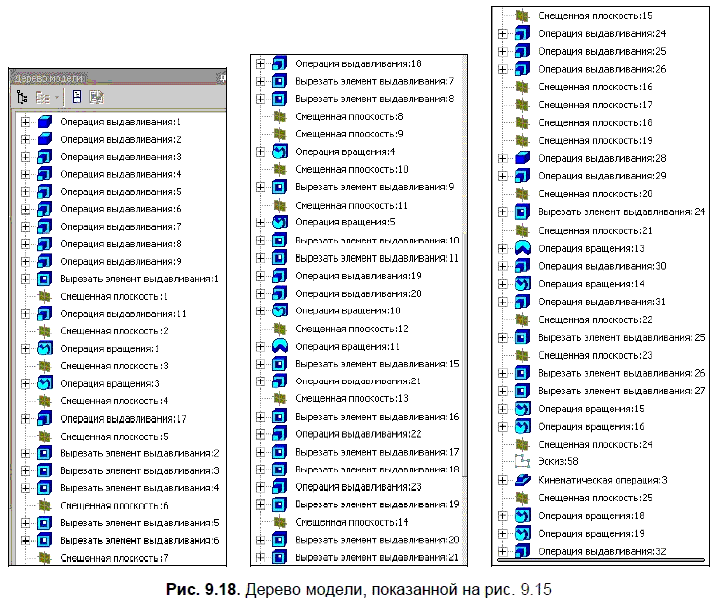Select row 'Смещенная плоскость:19'

point(595,140)
